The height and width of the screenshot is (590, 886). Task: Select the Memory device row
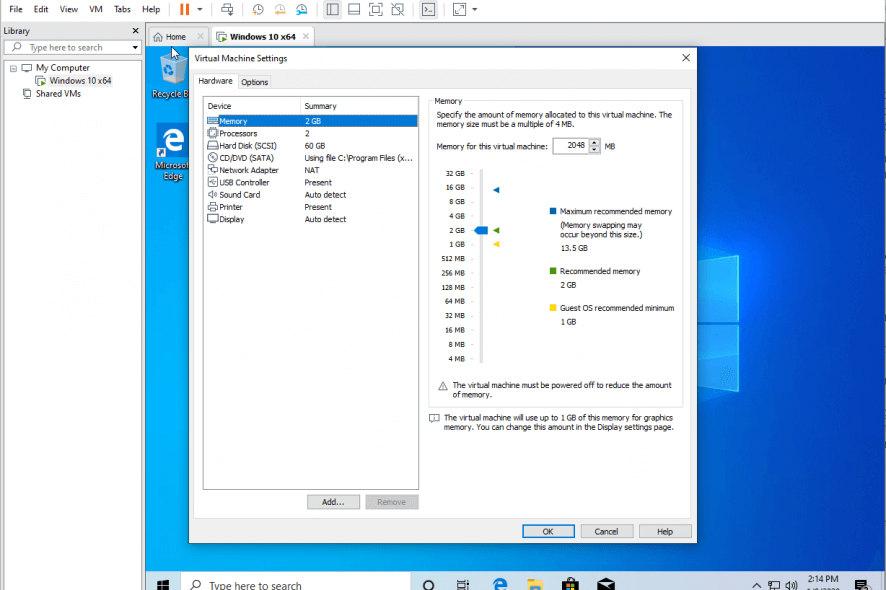pyautogui.click(x=312, y=121)
